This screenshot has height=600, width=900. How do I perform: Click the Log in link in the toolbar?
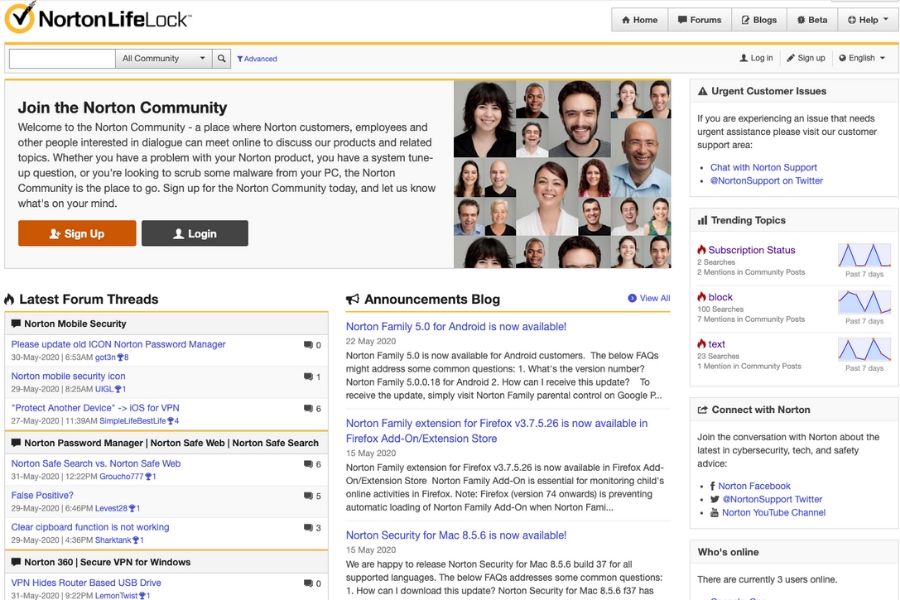click(x=756, y=58)
